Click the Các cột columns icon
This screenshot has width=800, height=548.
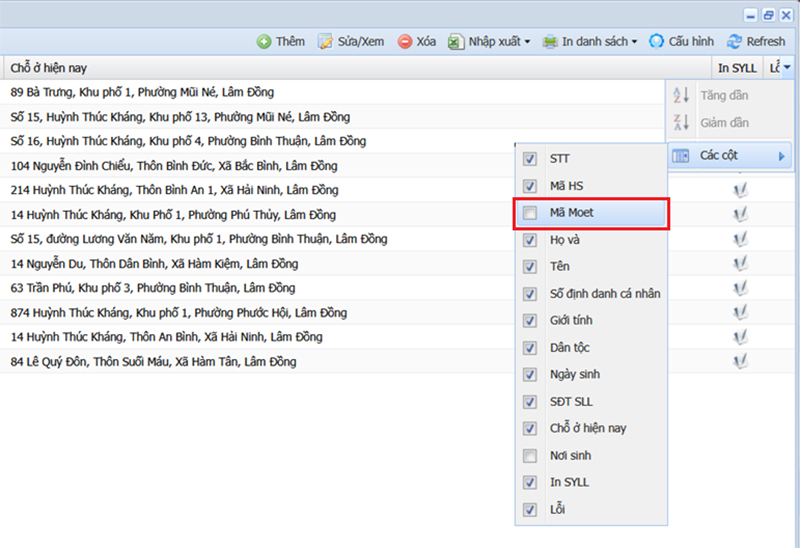[x=681, y=156]
